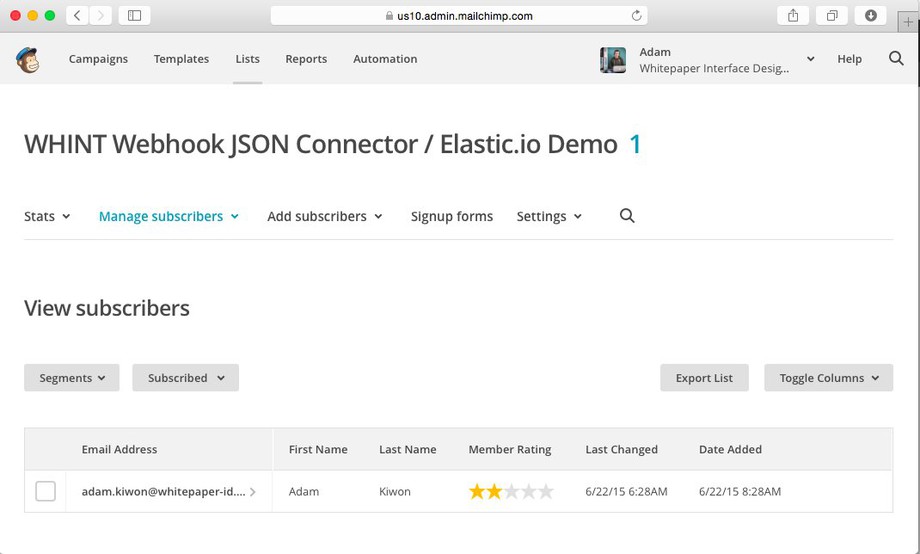Open subscriber profile arrow beside email
920x554 pixels.
(x=252, y=492)
